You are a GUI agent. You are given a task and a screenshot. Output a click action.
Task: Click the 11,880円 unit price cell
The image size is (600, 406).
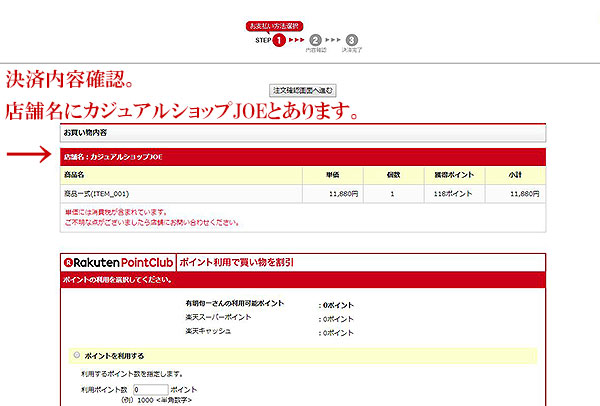(333, 194)
